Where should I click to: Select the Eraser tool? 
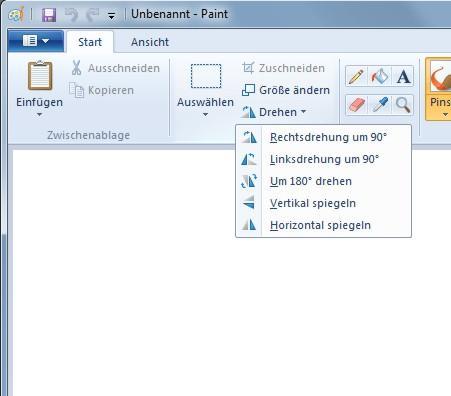pos(356,105)
